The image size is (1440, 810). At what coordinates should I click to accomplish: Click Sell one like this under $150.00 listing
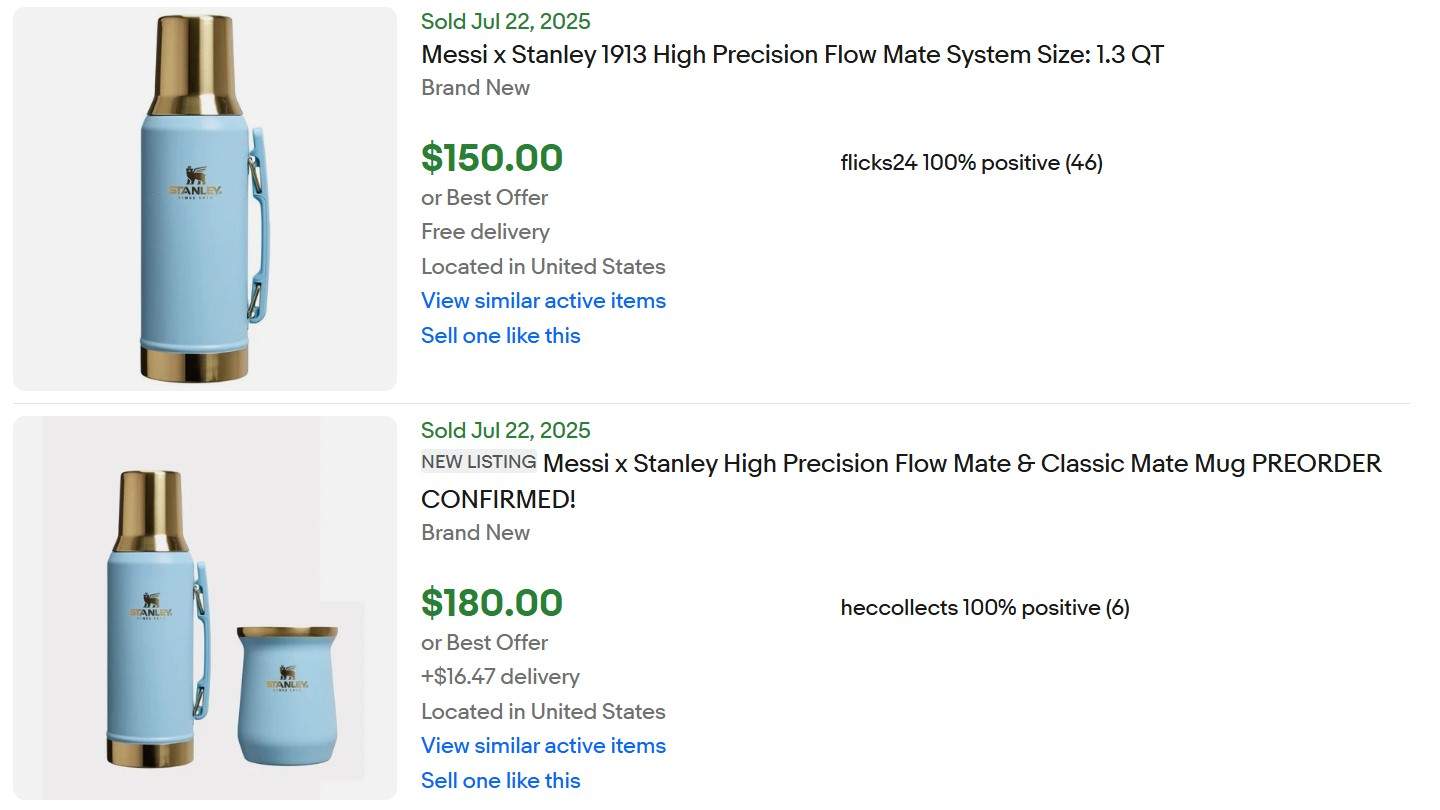pyautogui.click(x=501, y=336)
